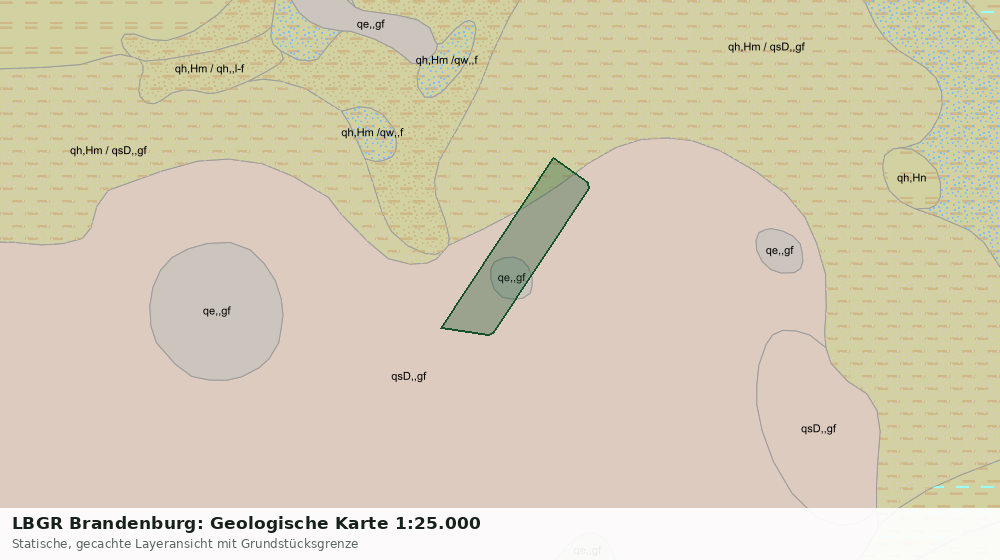
Task: Click the qsD,,gf label below the green parcel
Action: coord(409,376)
